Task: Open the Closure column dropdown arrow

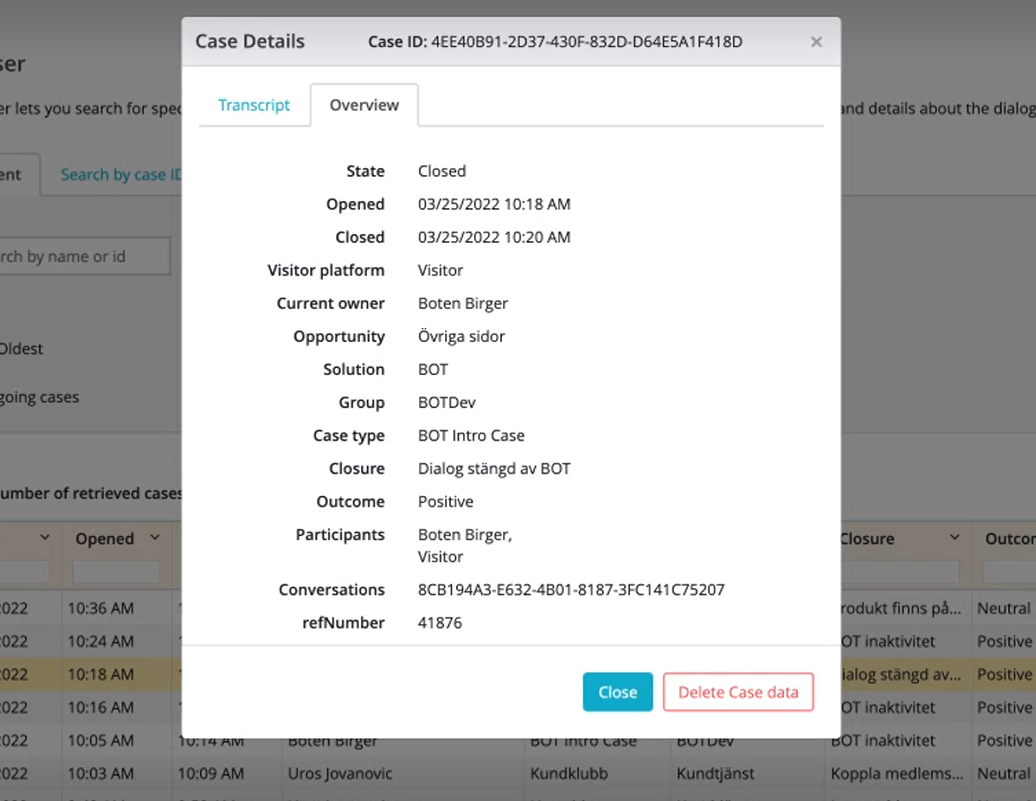Action: [955, 538]
